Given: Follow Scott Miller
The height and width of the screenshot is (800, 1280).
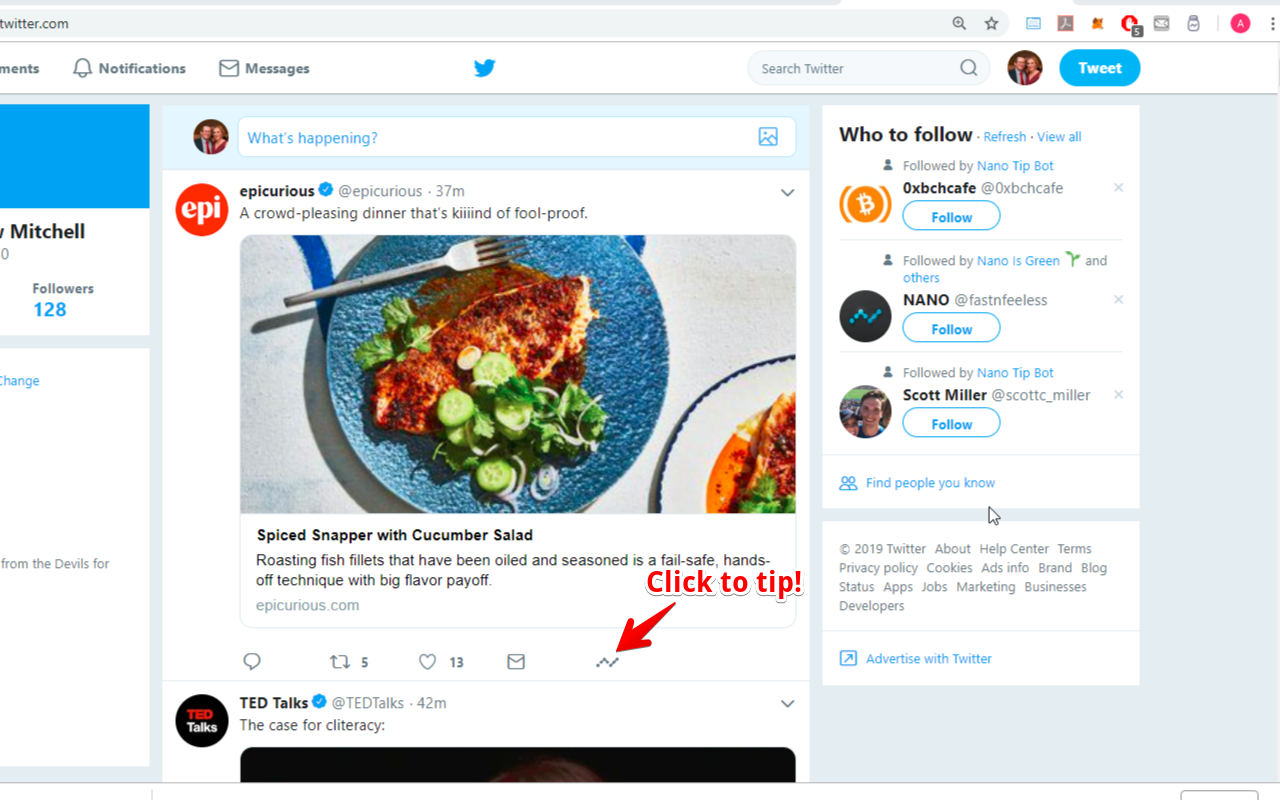Looking at the screenshot, I should 951,424.
